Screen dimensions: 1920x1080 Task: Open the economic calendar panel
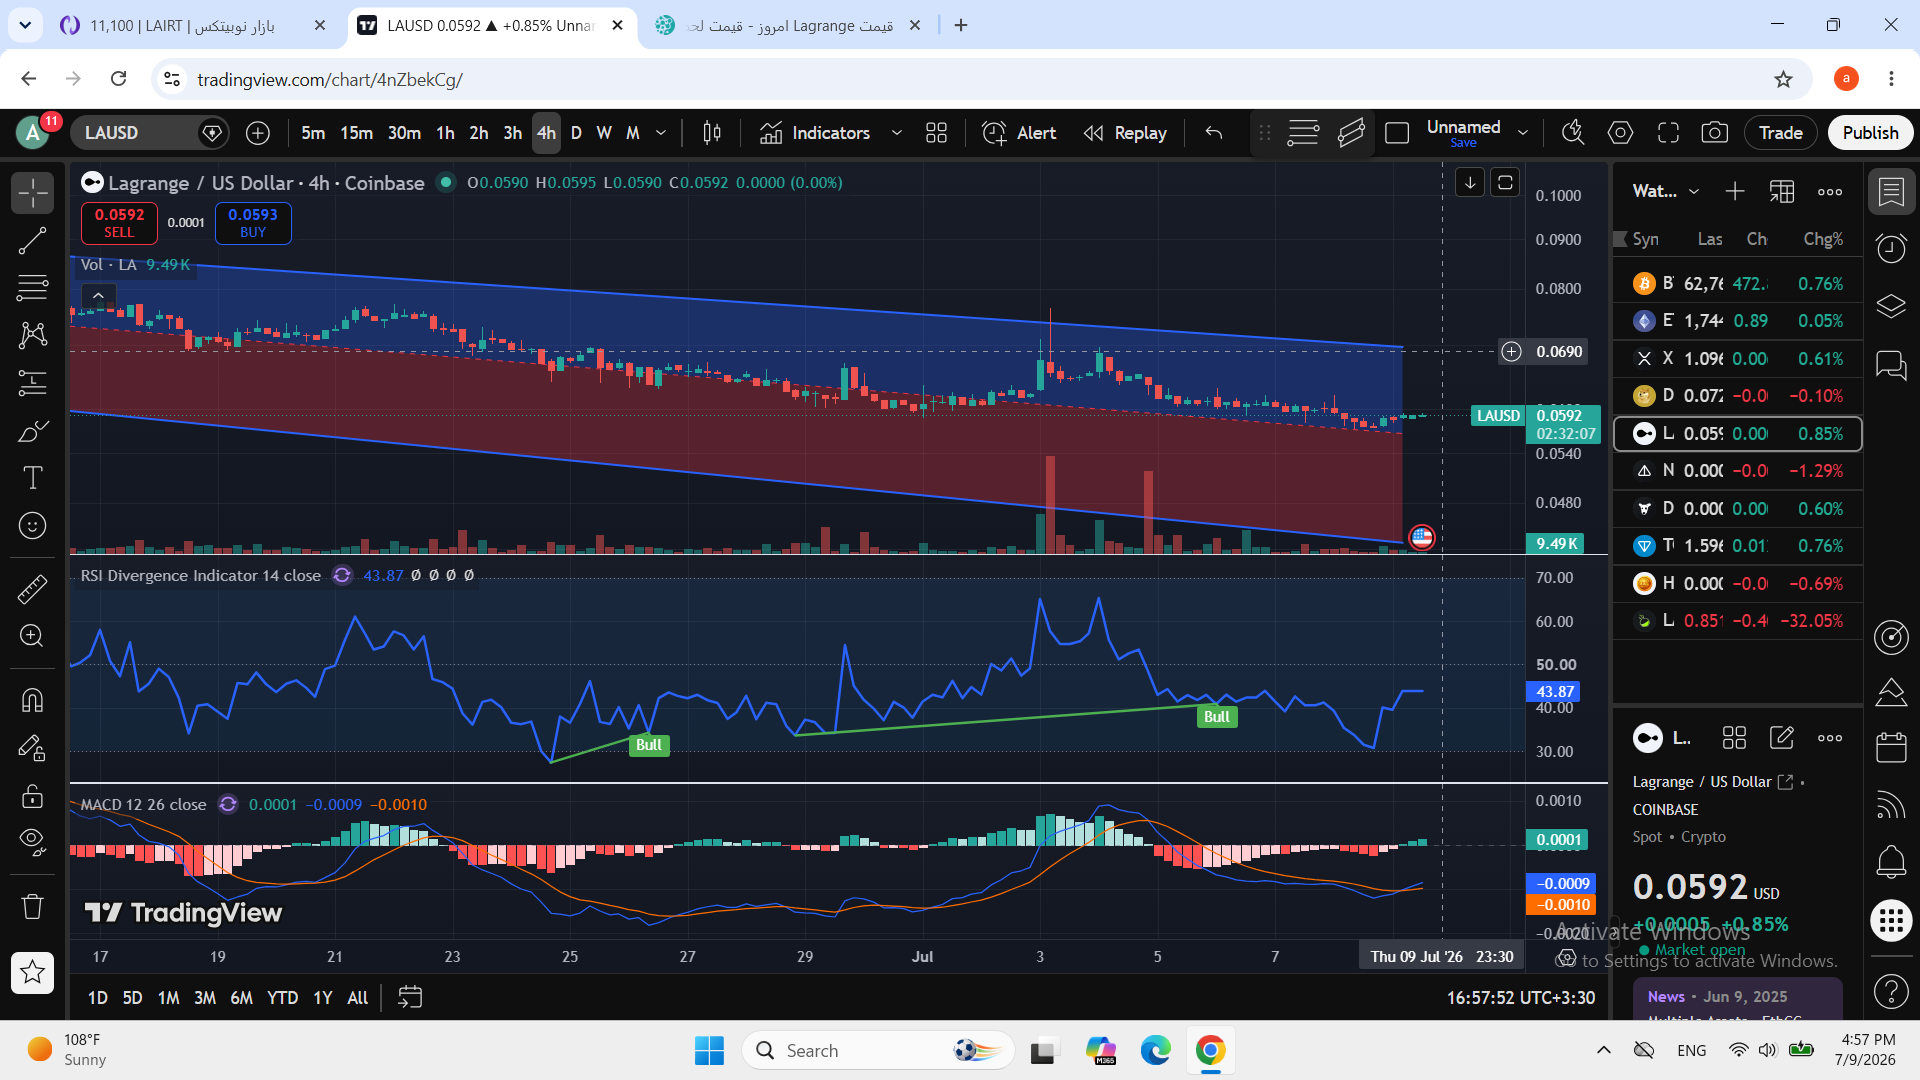click(1891, 746)
